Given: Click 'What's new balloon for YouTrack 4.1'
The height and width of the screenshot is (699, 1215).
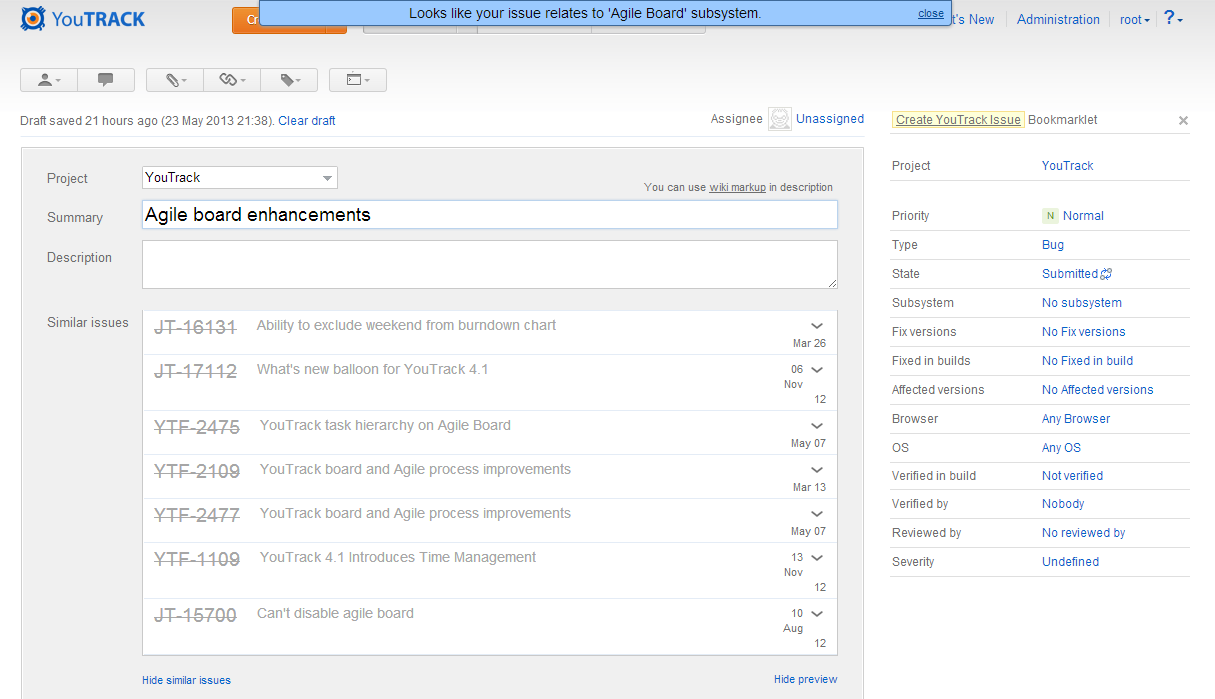Looking at the screenshot, I should coord(373,369).
